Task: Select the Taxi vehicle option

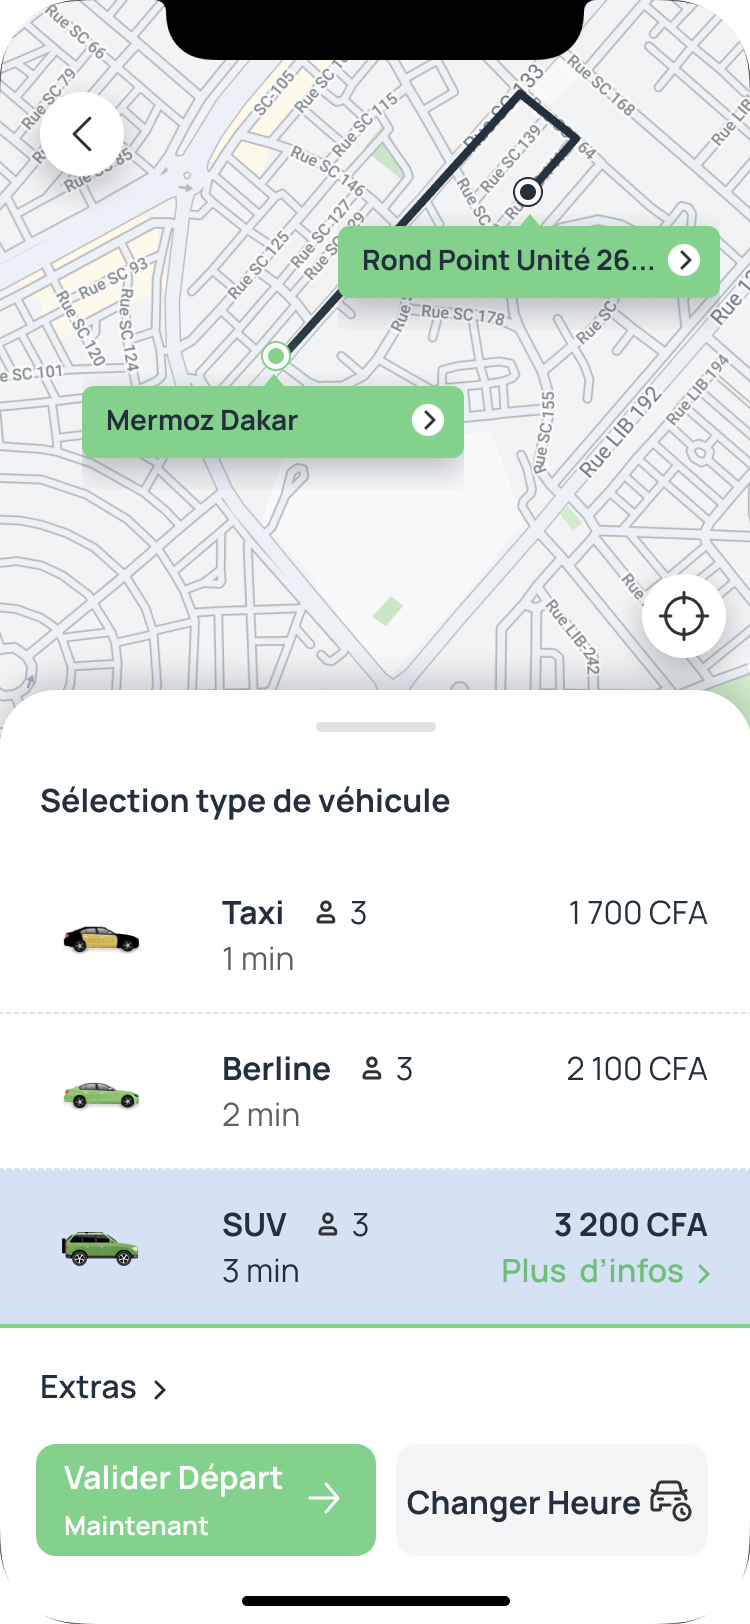Action: [x=375, y=935]
